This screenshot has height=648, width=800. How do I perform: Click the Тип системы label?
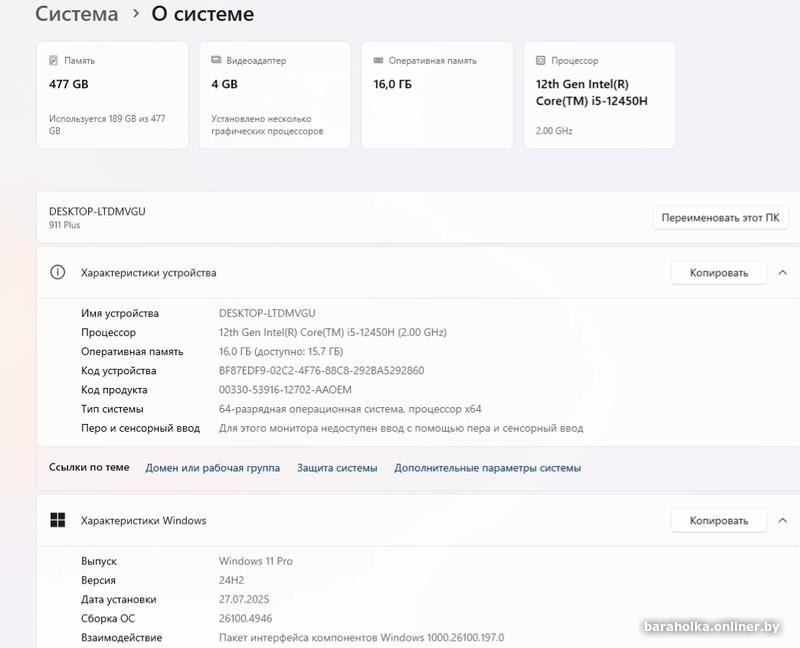coord(112,409)
